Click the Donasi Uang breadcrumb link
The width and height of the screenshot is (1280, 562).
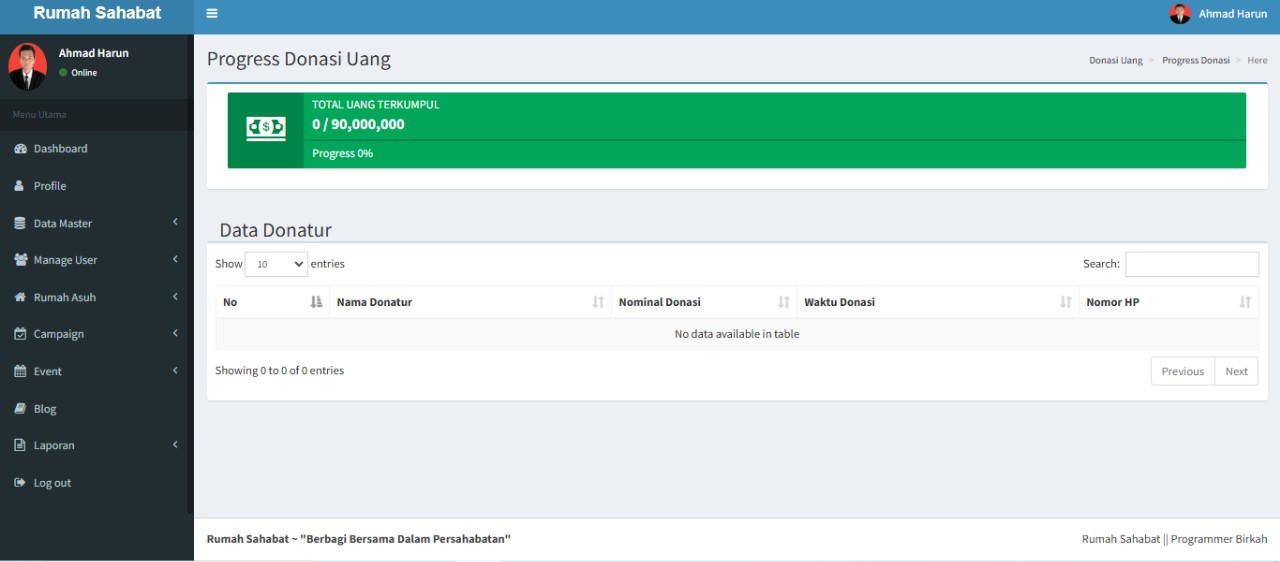pyautogui.click(x=1115, y=61)
